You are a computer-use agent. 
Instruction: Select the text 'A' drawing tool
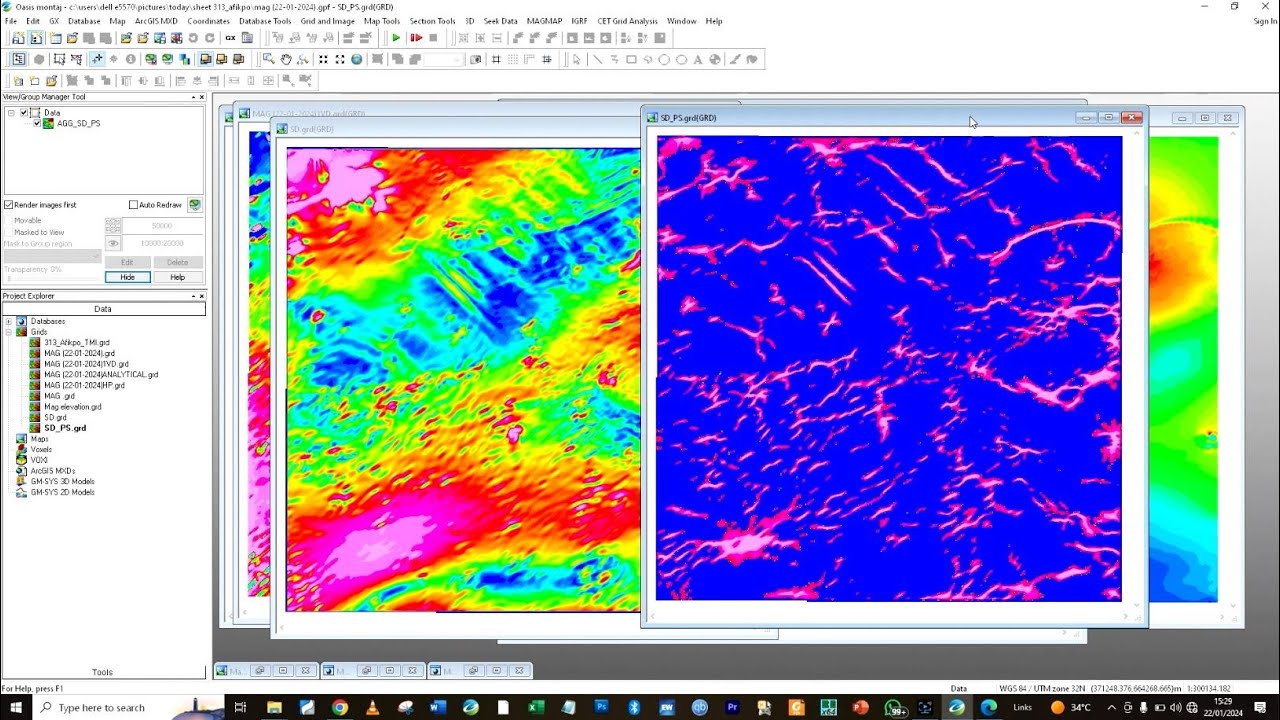tap(698, 59)
